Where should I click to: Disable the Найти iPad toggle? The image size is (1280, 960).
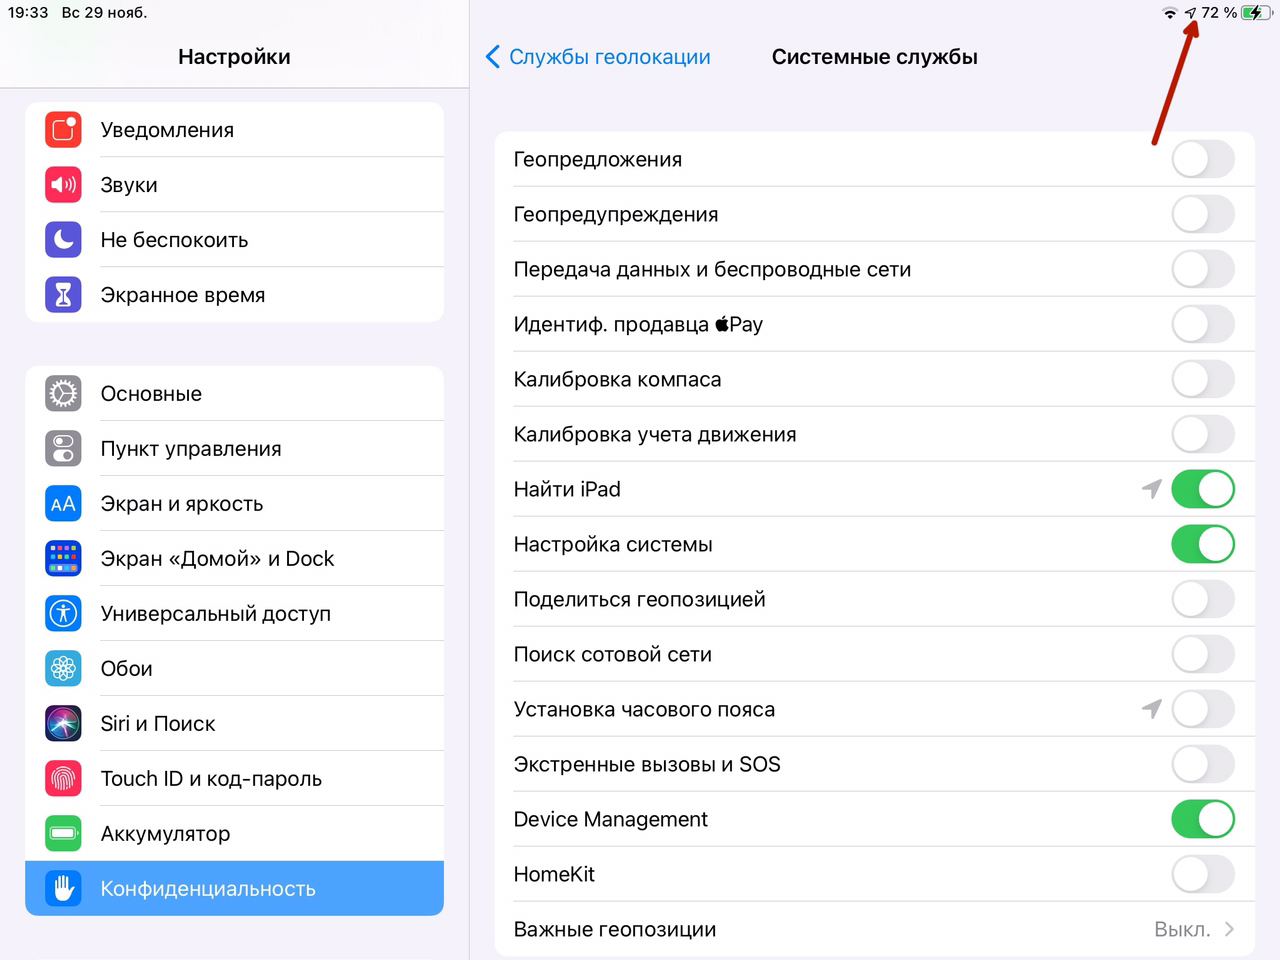(1202, 490)
